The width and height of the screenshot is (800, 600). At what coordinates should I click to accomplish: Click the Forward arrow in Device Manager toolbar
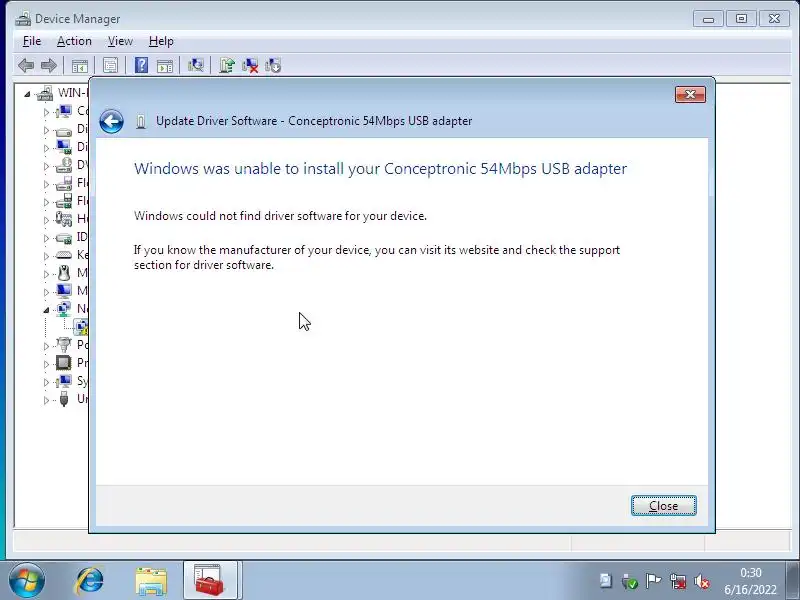(49, 65)
